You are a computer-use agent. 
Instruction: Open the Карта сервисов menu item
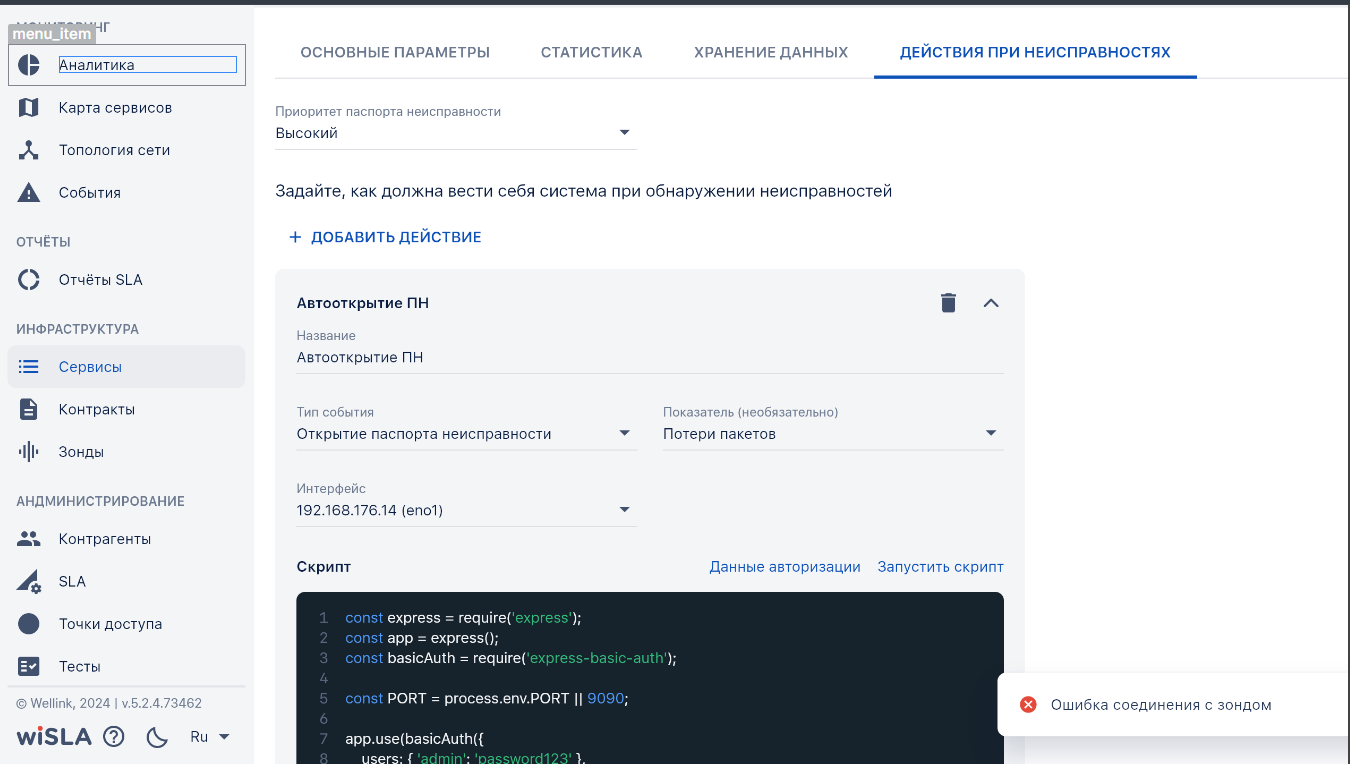point(126,108)
